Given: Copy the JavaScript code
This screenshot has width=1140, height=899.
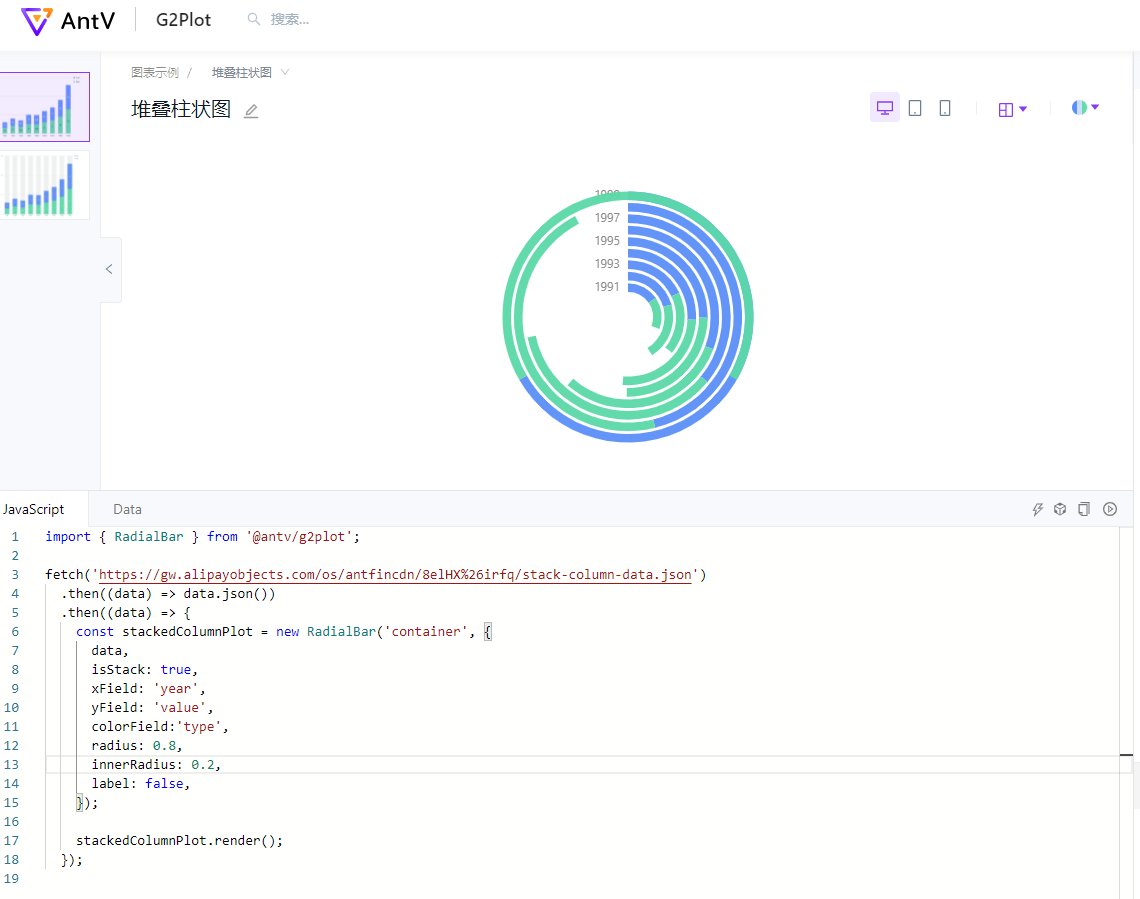Looking at the screenshot, I should [x=1084, y=509].
